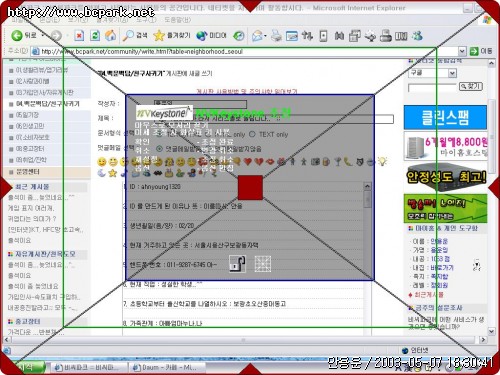Click the red center square keystone handle
This screenshot has height=375, width=500.
point(250,188)
